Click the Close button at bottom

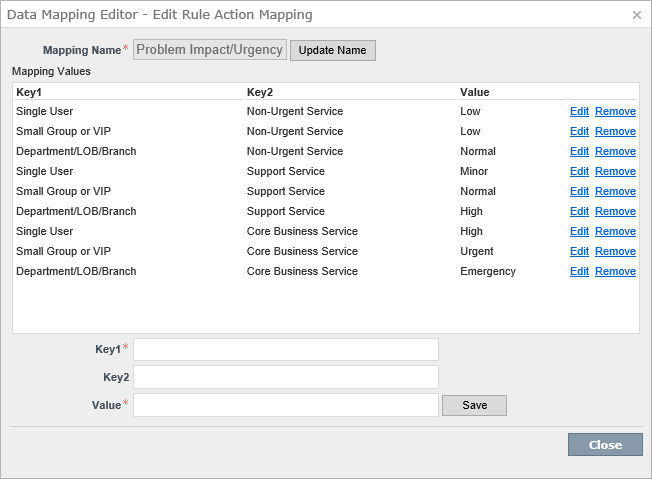(605, 445)
